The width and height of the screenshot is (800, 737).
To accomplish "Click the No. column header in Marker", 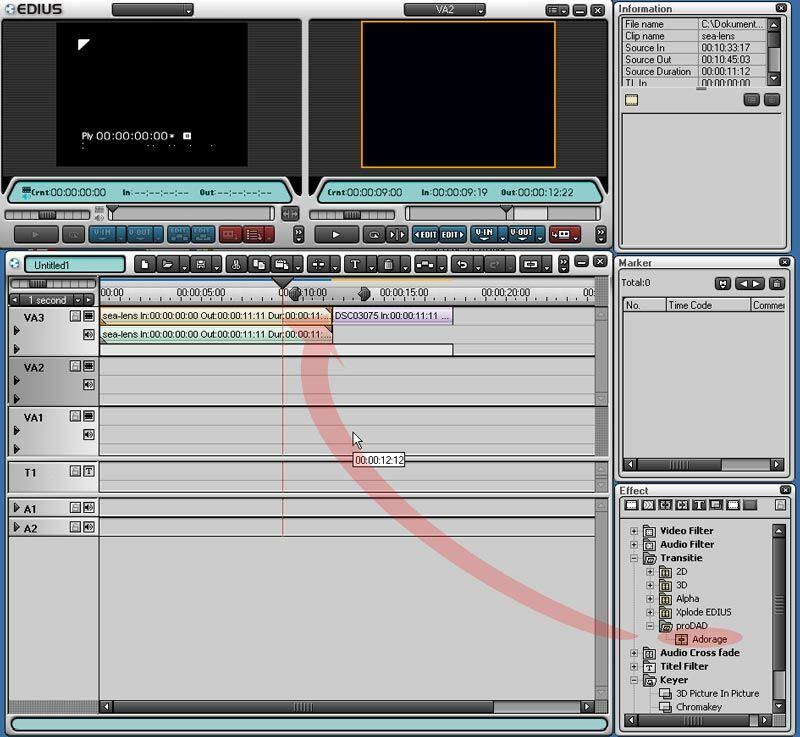I will coord(644,305).
